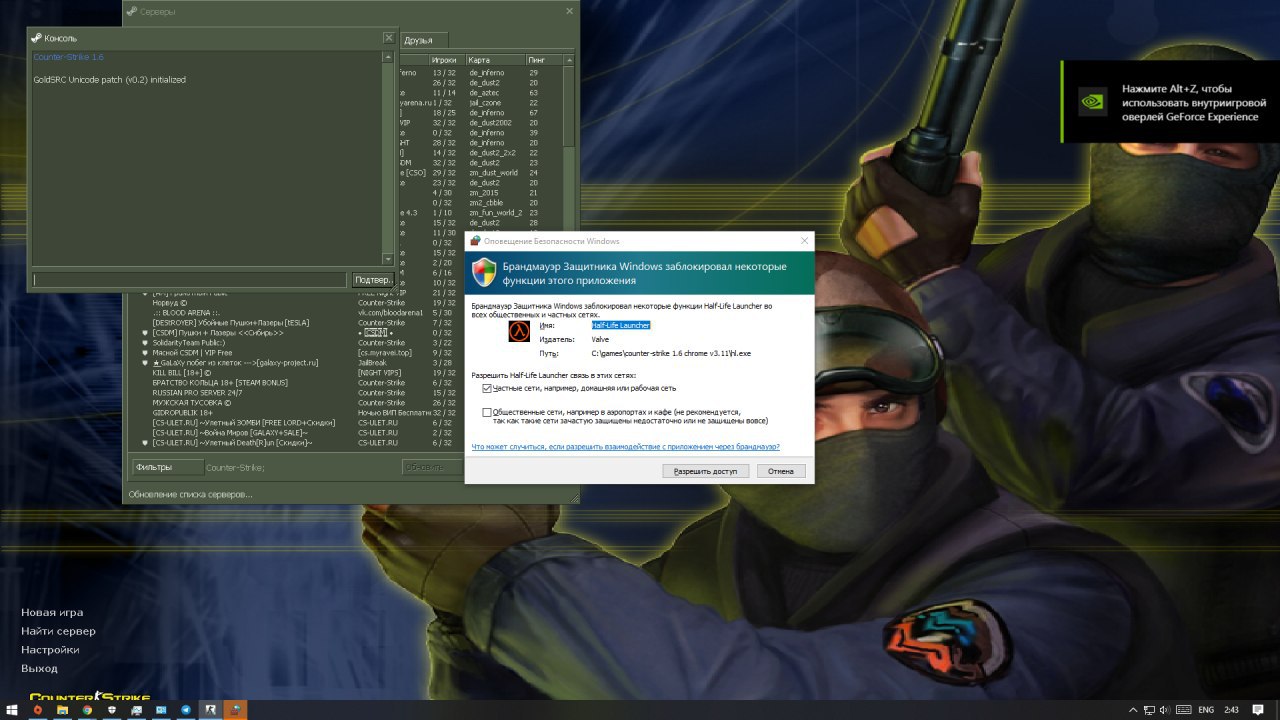This screenshot has width=1280, height=720.
Task: Click the Steam logo in Серверы window title
Action: pos(133,11)
